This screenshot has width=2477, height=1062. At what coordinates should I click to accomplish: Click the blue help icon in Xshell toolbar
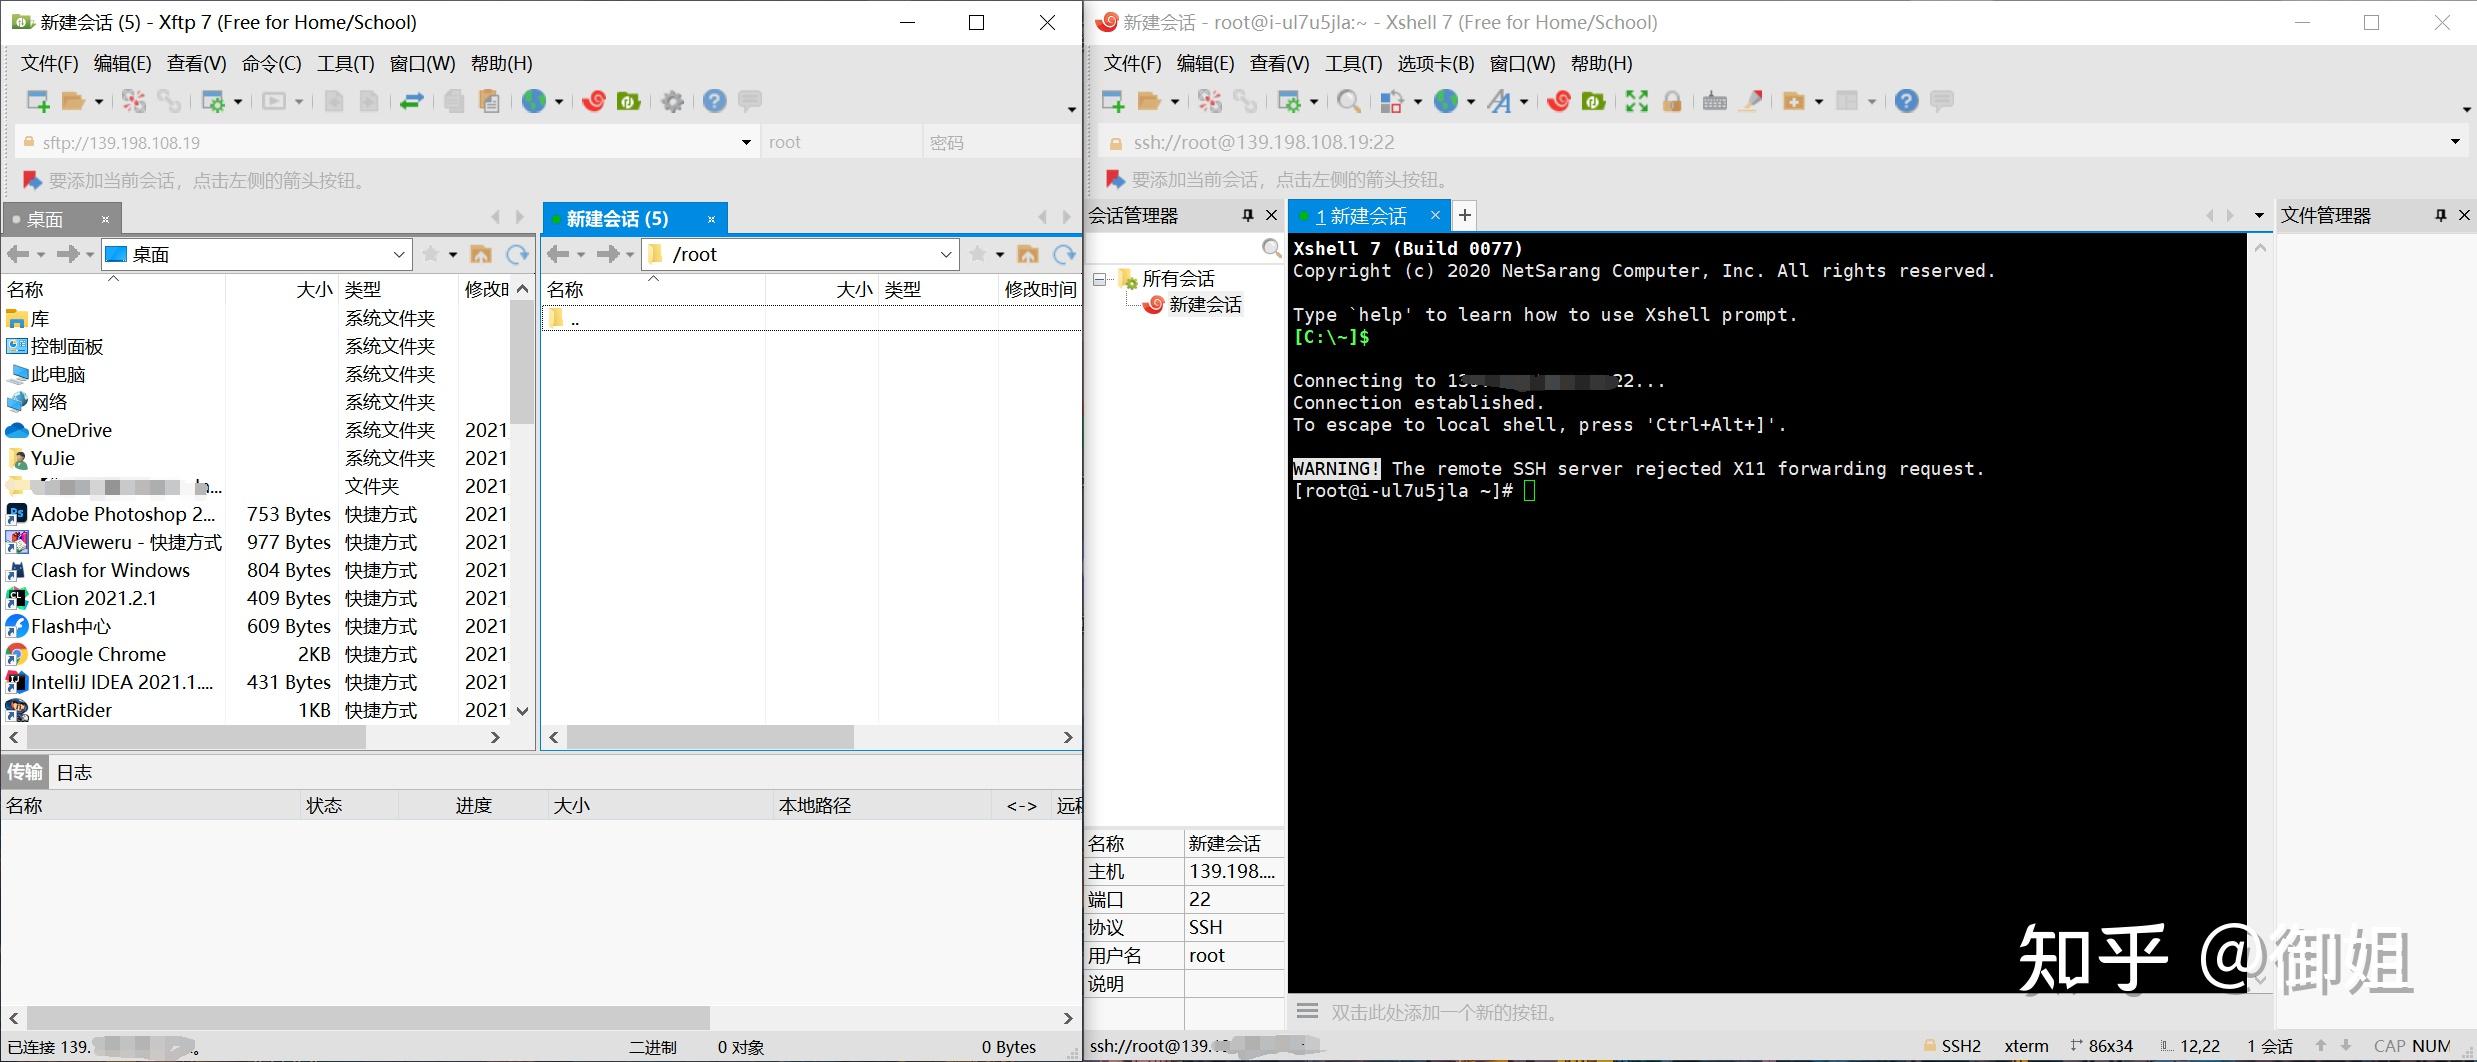click(x=1906, y=101)
